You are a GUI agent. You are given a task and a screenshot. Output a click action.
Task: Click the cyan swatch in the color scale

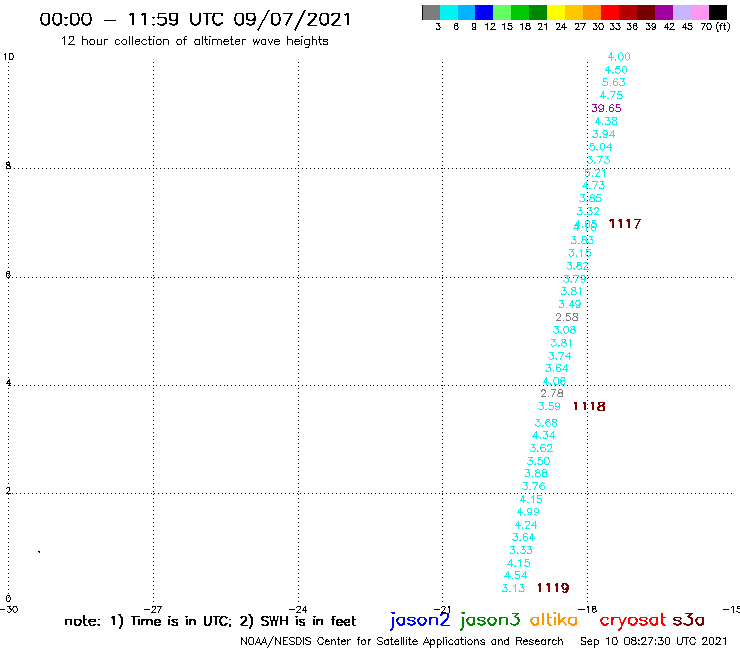point(448,12)
